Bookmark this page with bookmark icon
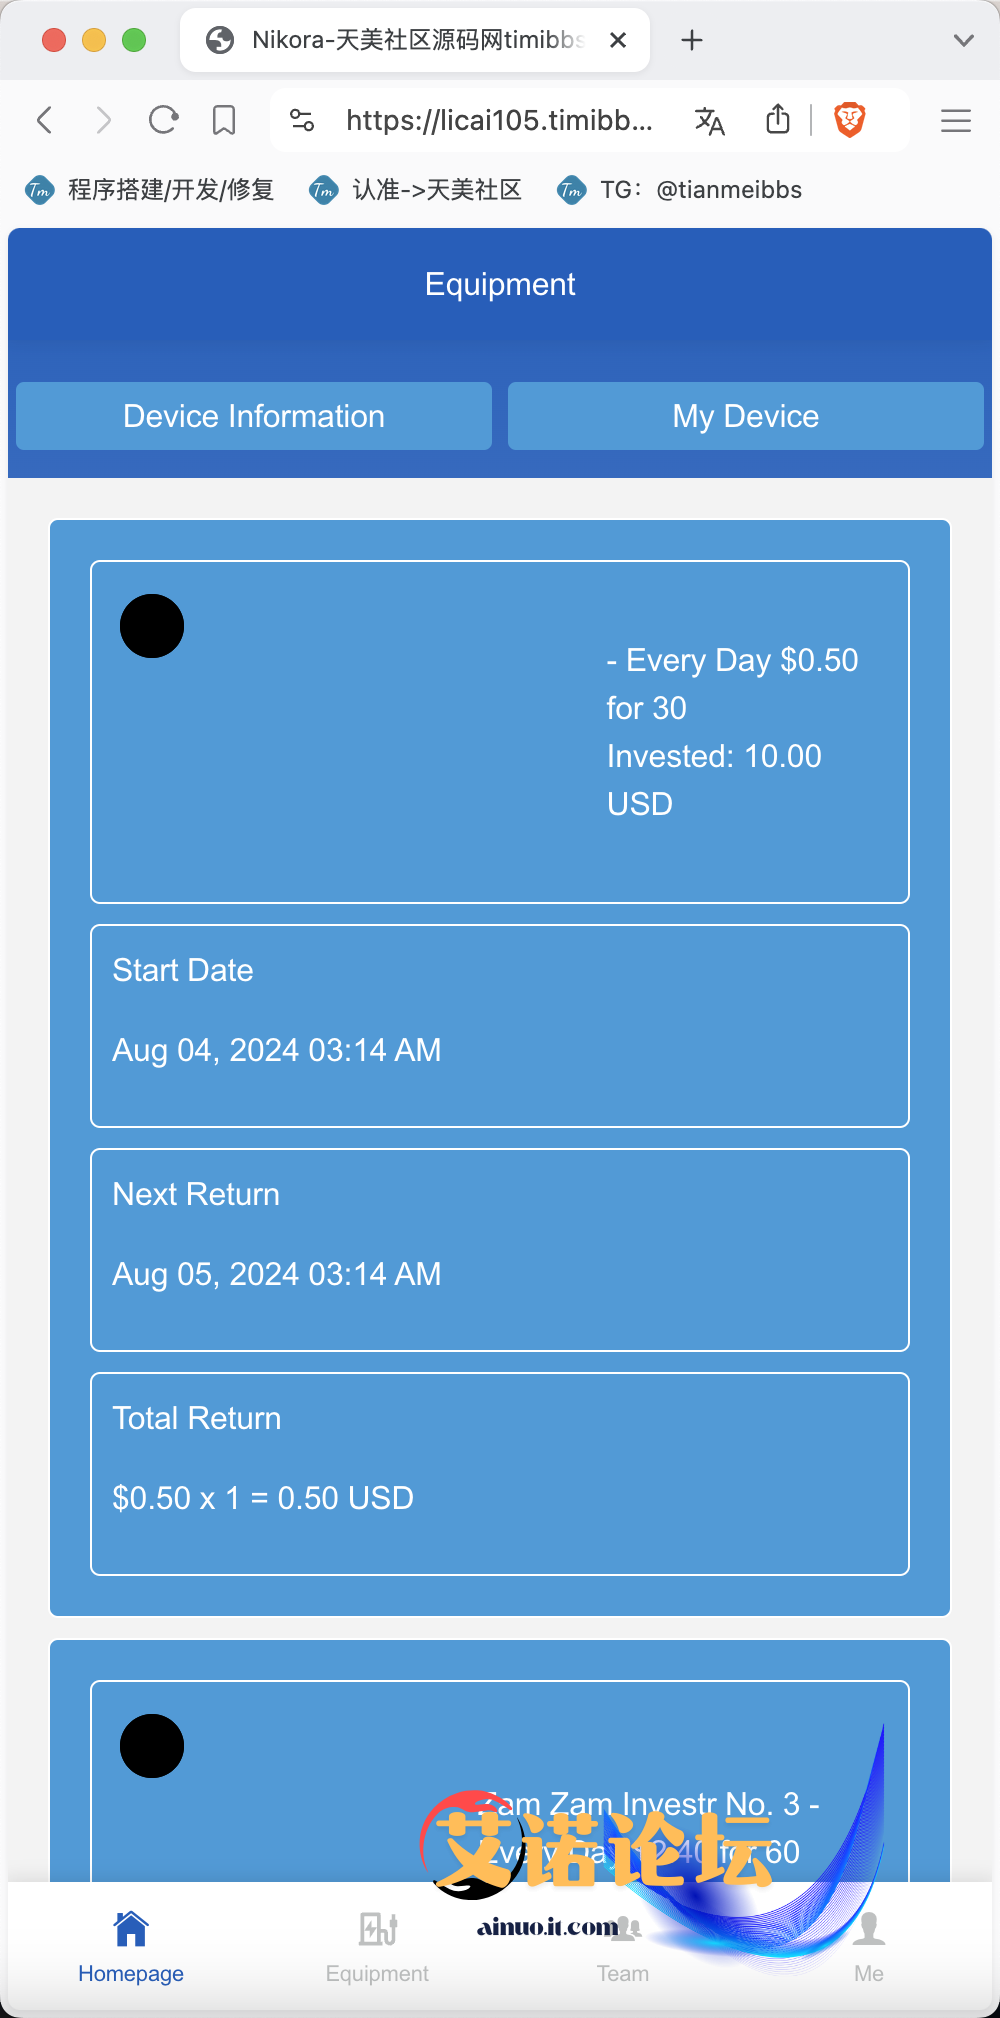 coord(224,121)
